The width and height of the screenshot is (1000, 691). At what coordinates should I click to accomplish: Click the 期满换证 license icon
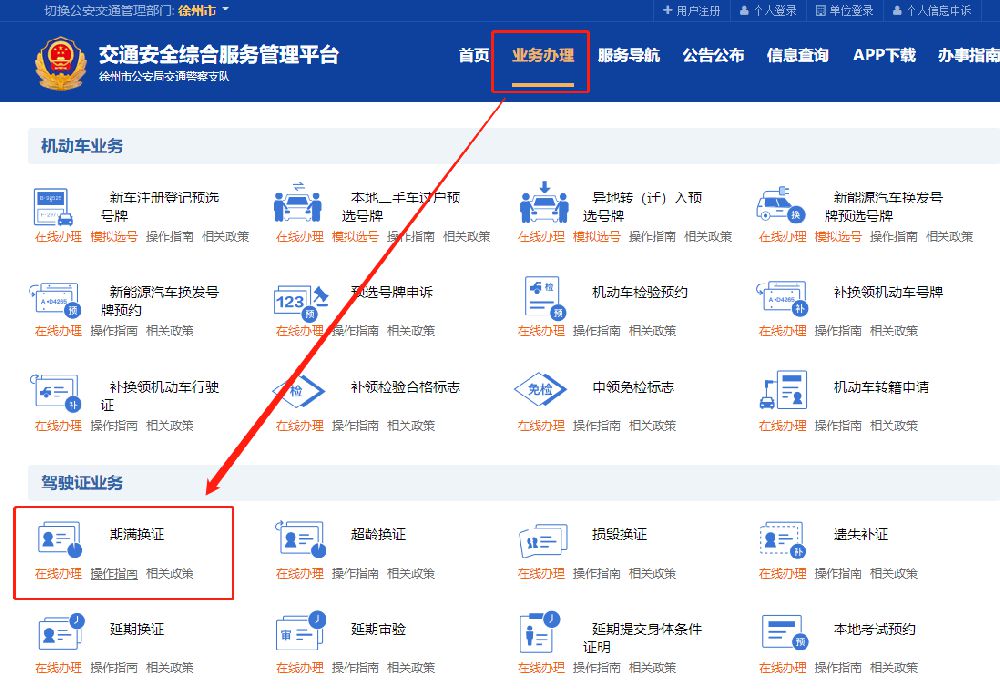coord(59,539)
